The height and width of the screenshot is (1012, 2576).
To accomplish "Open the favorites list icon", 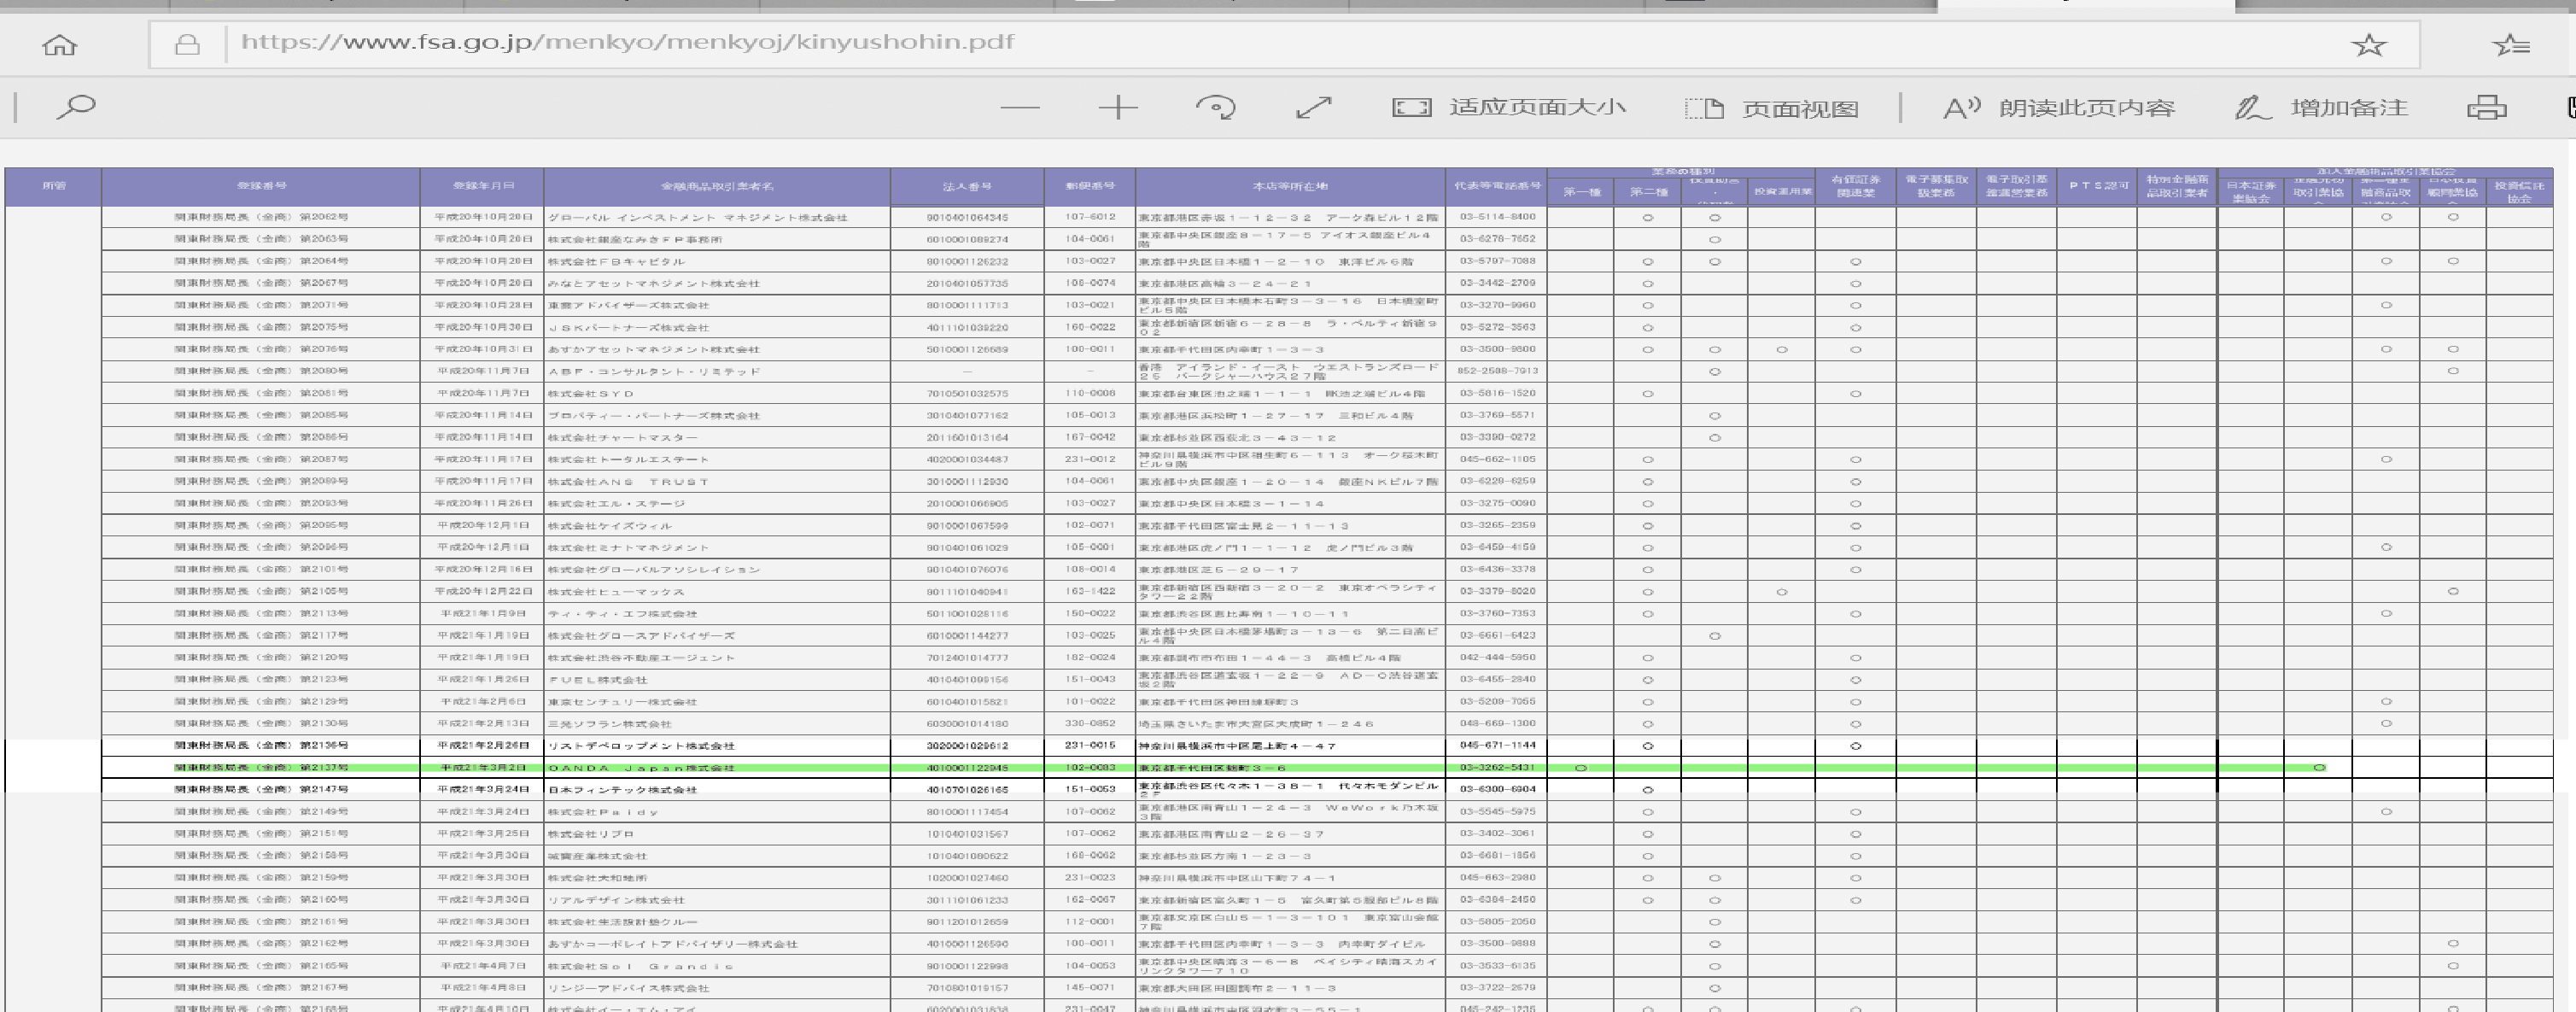I will 2511,45.
